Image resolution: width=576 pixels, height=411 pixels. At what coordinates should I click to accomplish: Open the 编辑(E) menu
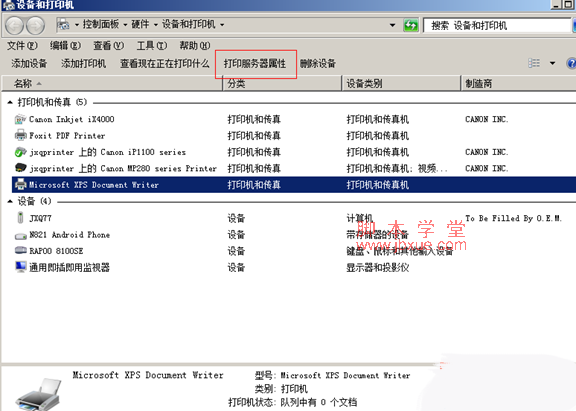(x=65, y=46)
